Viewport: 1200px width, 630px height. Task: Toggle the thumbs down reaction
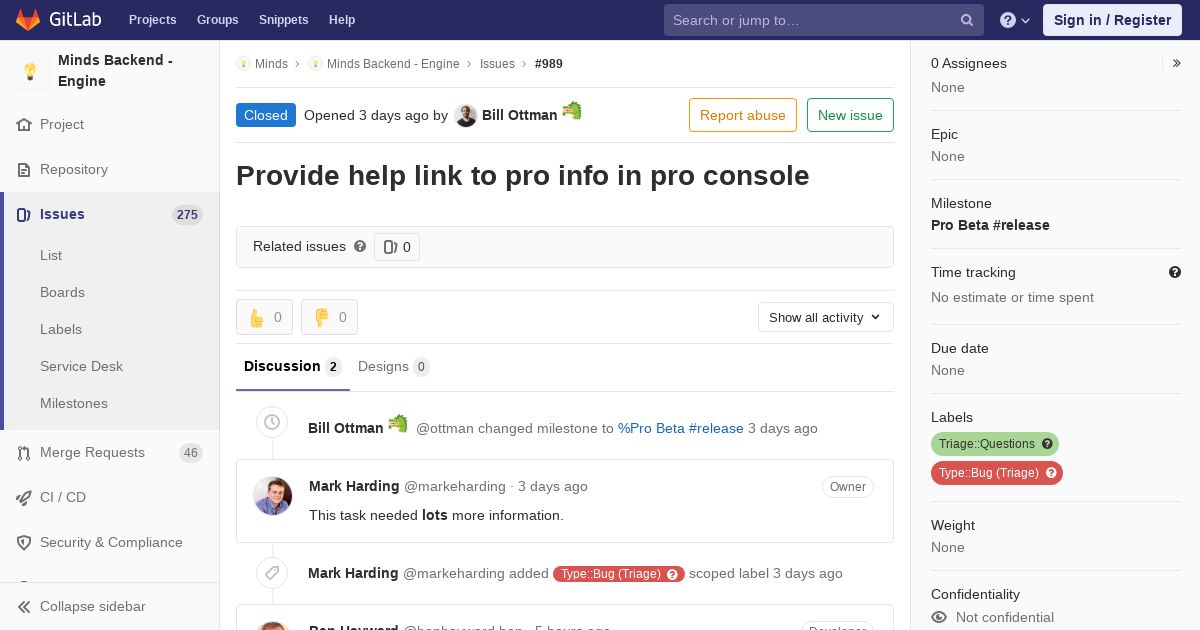(x=329, y=318)
